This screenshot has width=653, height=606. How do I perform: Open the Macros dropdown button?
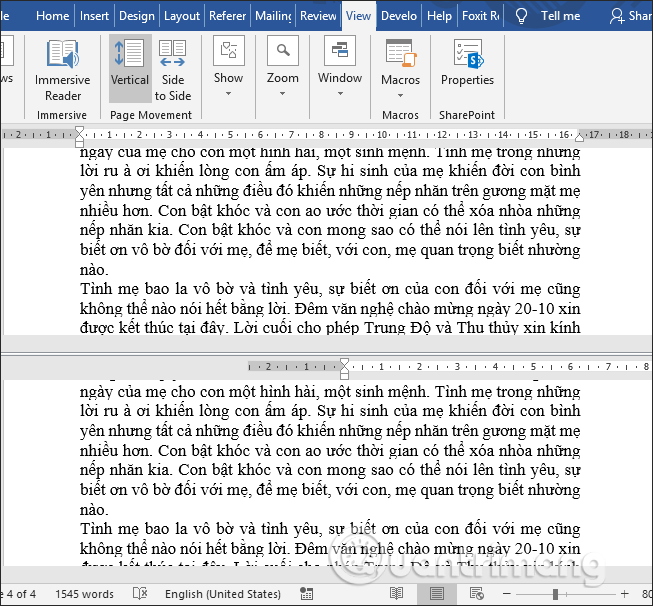(x=400, y=69)
